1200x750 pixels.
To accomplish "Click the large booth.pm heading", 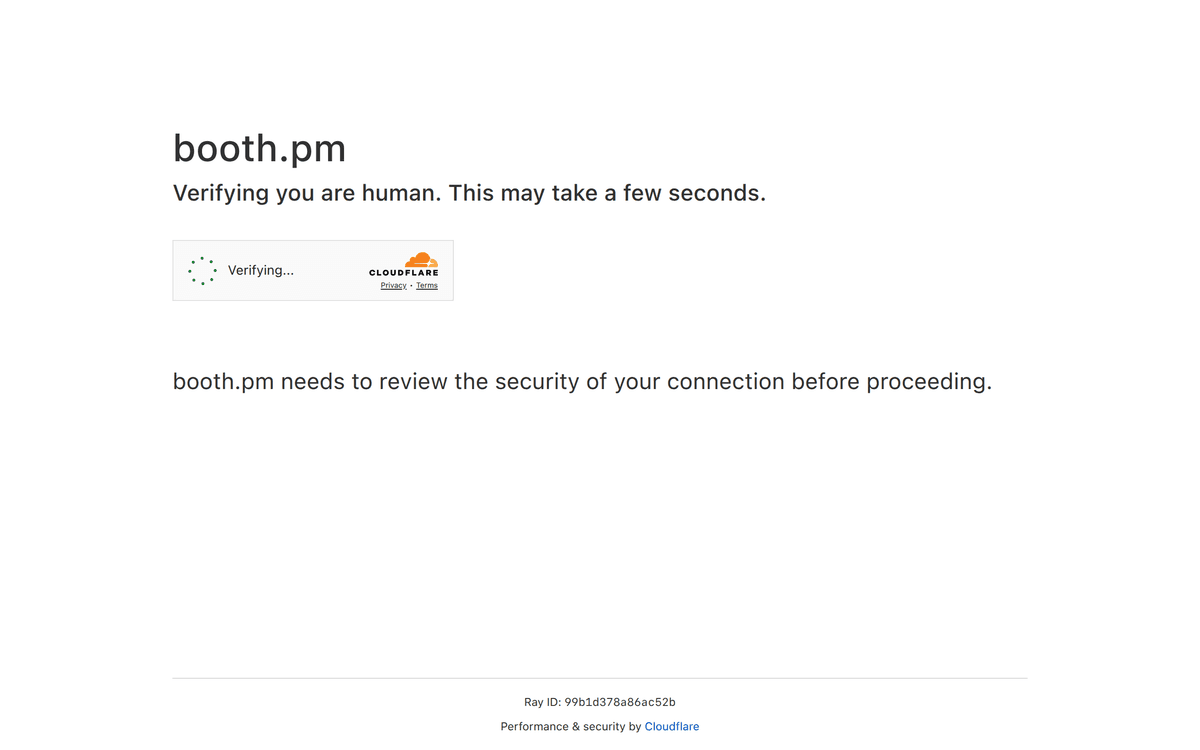I will click(260, 148).
